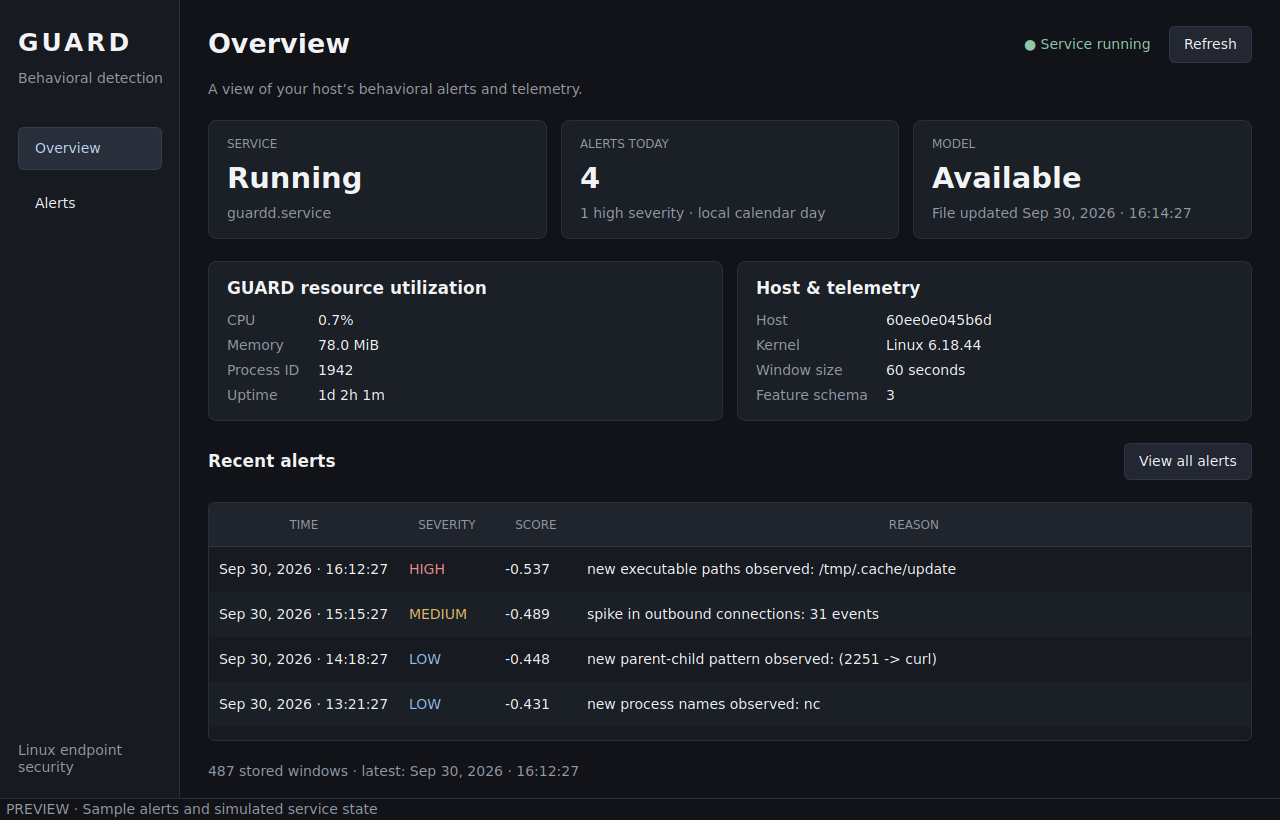Click the score -0.489
The image size is (1280, 820).
[x=527, y=614]
